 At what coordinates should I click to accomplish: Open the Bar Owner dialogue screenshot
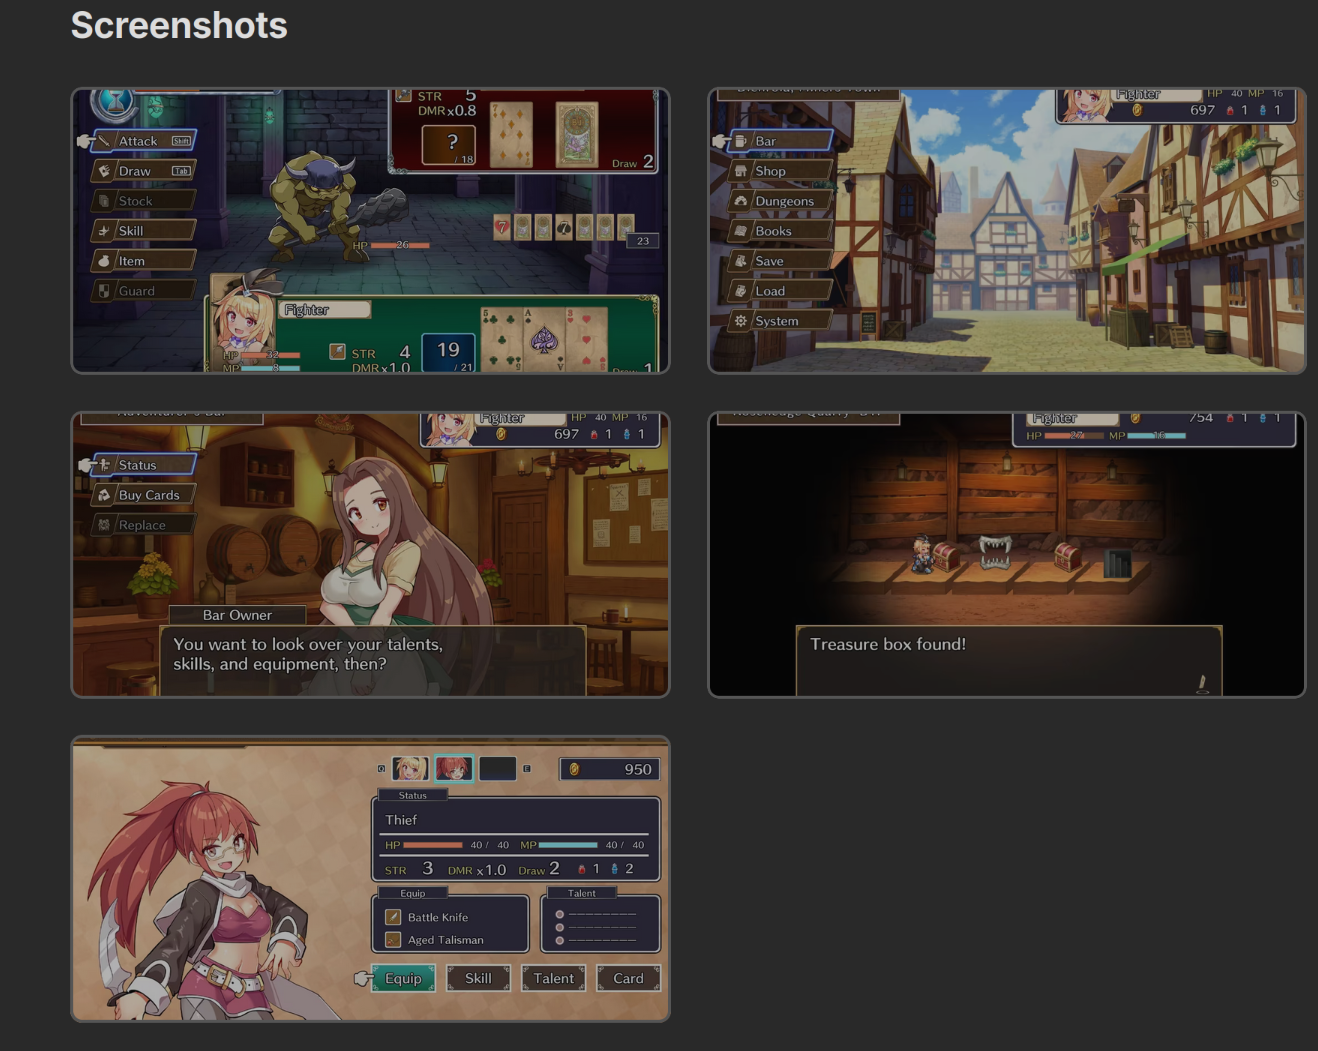[x=370, y=555]
